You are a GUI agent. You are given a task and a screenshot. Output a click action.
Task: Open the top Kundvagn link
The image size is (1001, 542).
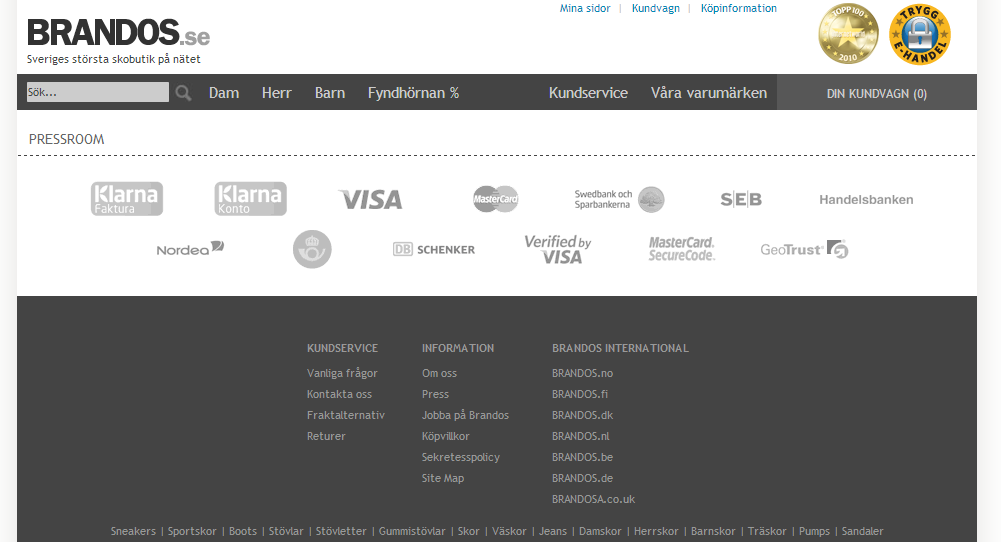coord(656,8)
